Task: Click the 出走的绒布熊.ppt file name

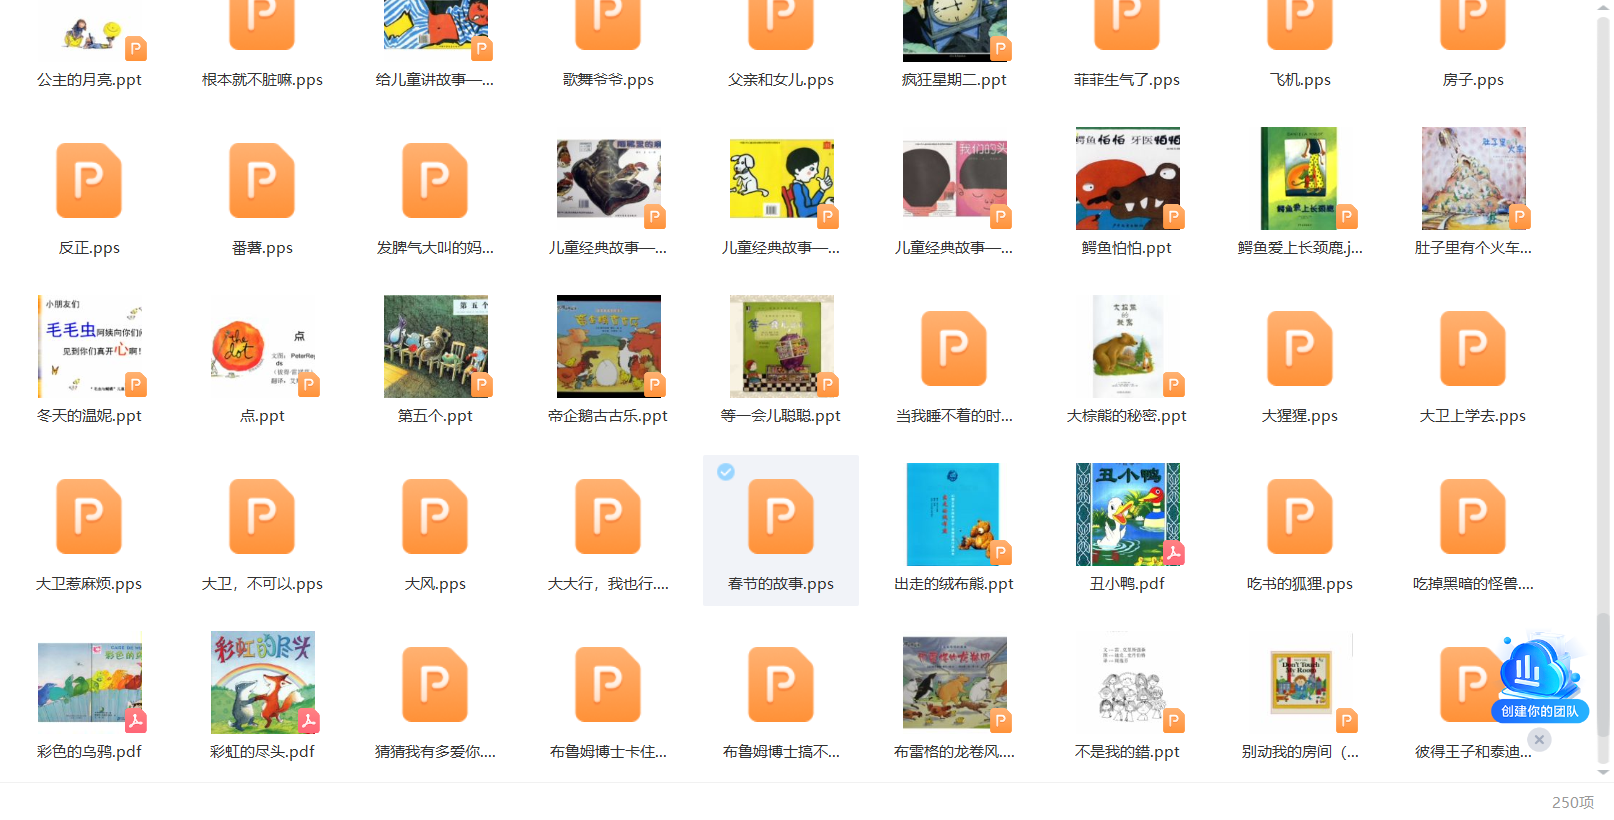Action: [954, 584]
